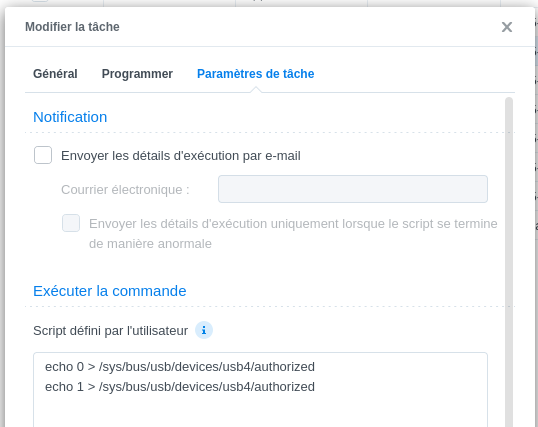Focus the Courrier électronique input field
Screen dimensions: 538x427
click(353, 189)
